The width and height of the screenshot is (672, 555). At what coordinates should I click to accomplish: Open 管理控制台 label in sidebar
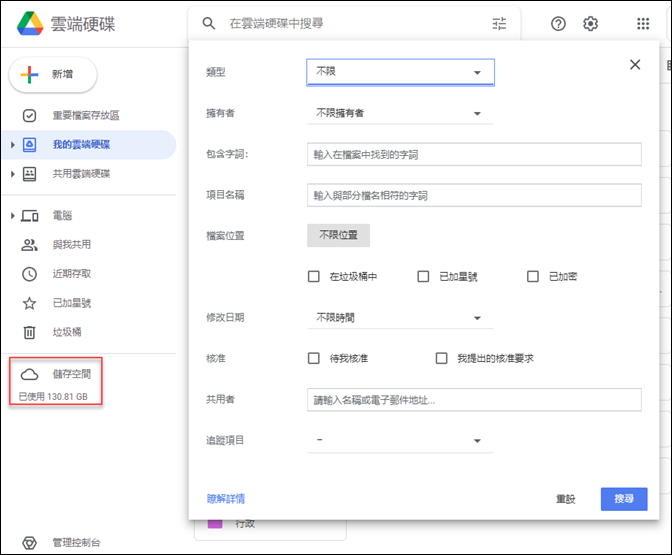76,543
